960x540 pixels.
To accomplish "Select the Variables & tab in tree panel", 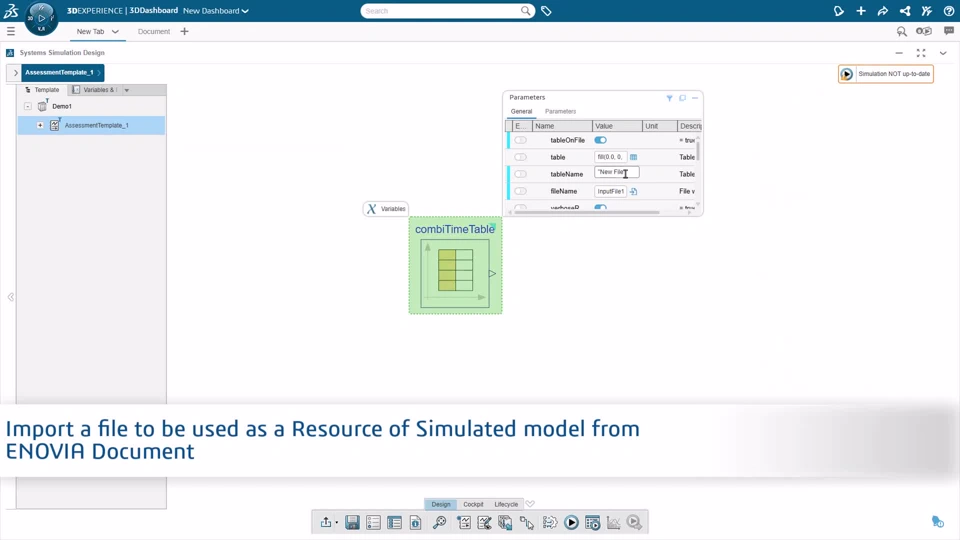I will coord(95,90).
